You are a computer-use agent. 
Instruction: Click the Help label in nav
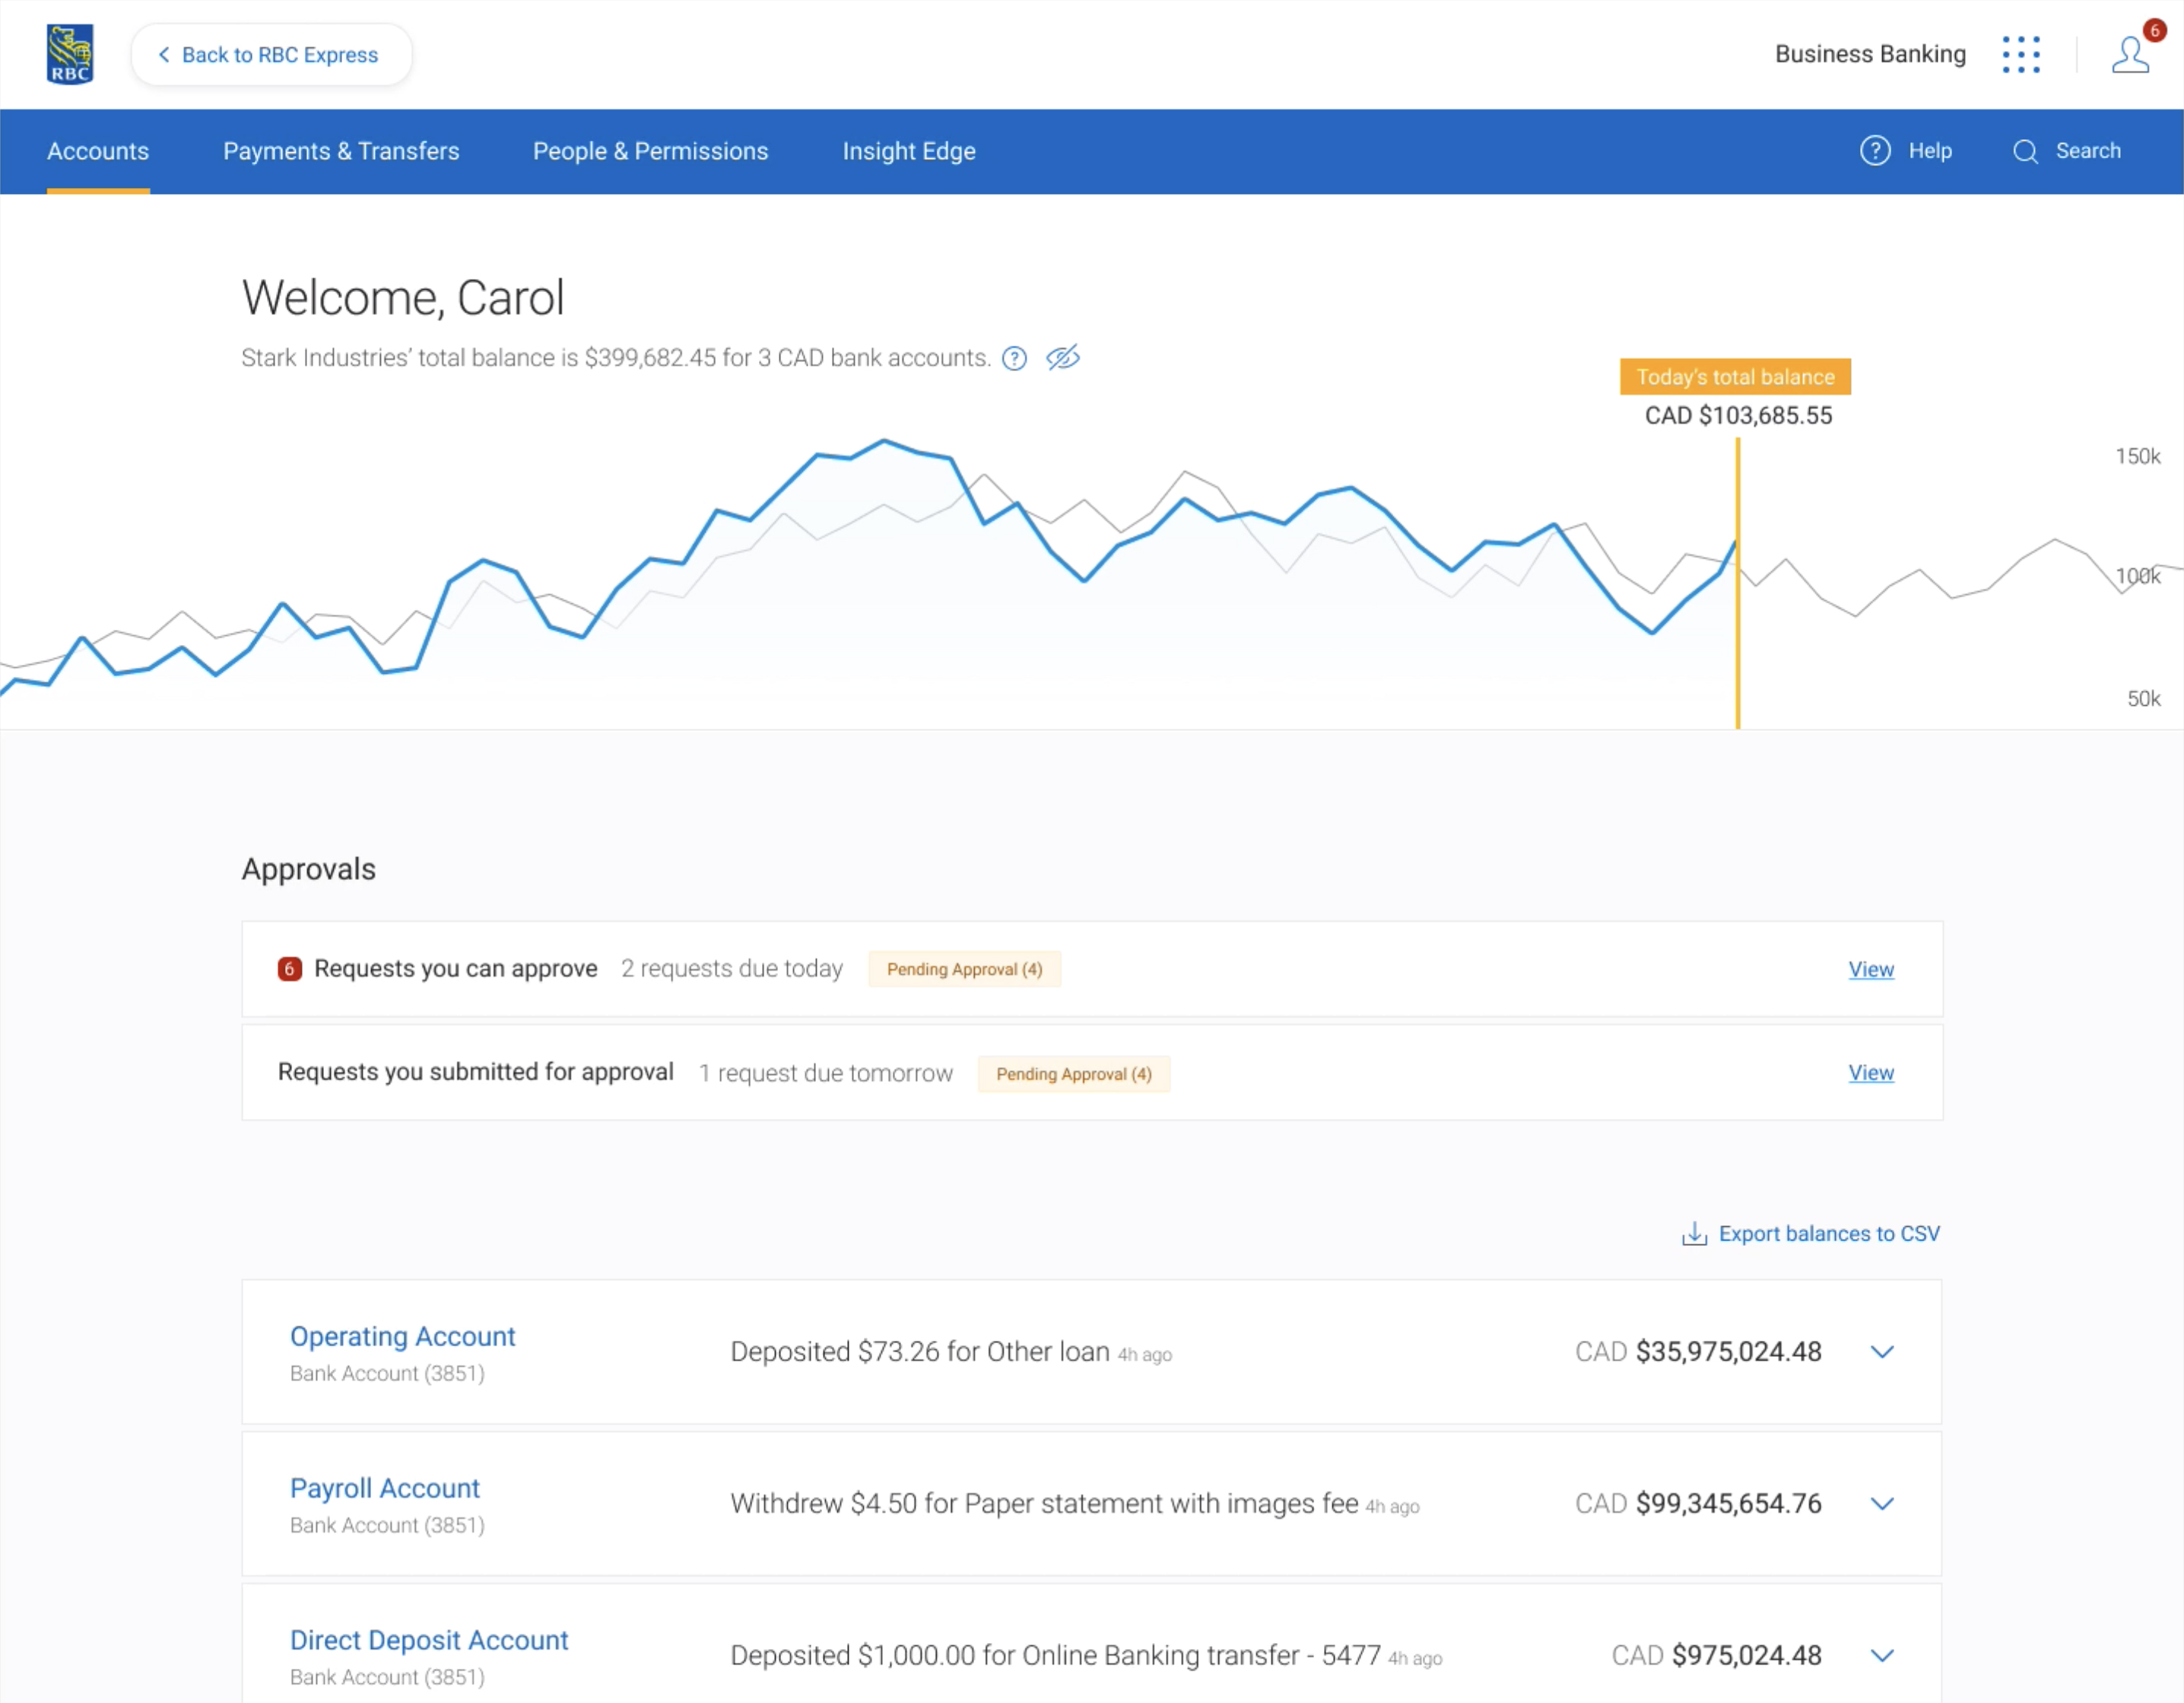[1930, 151]
